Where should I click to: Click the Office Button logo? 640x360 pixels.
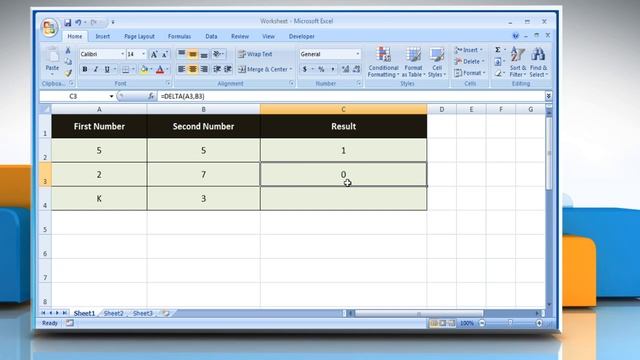click(49, 28)
